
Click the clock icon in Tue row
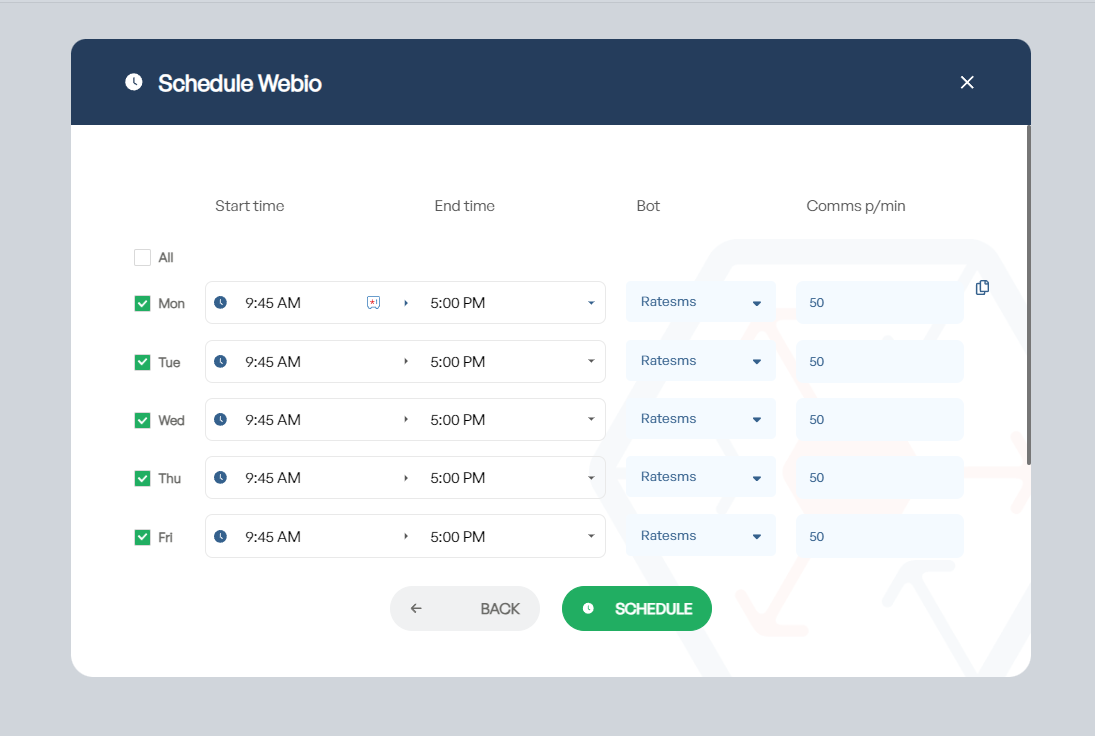point(220,361)
